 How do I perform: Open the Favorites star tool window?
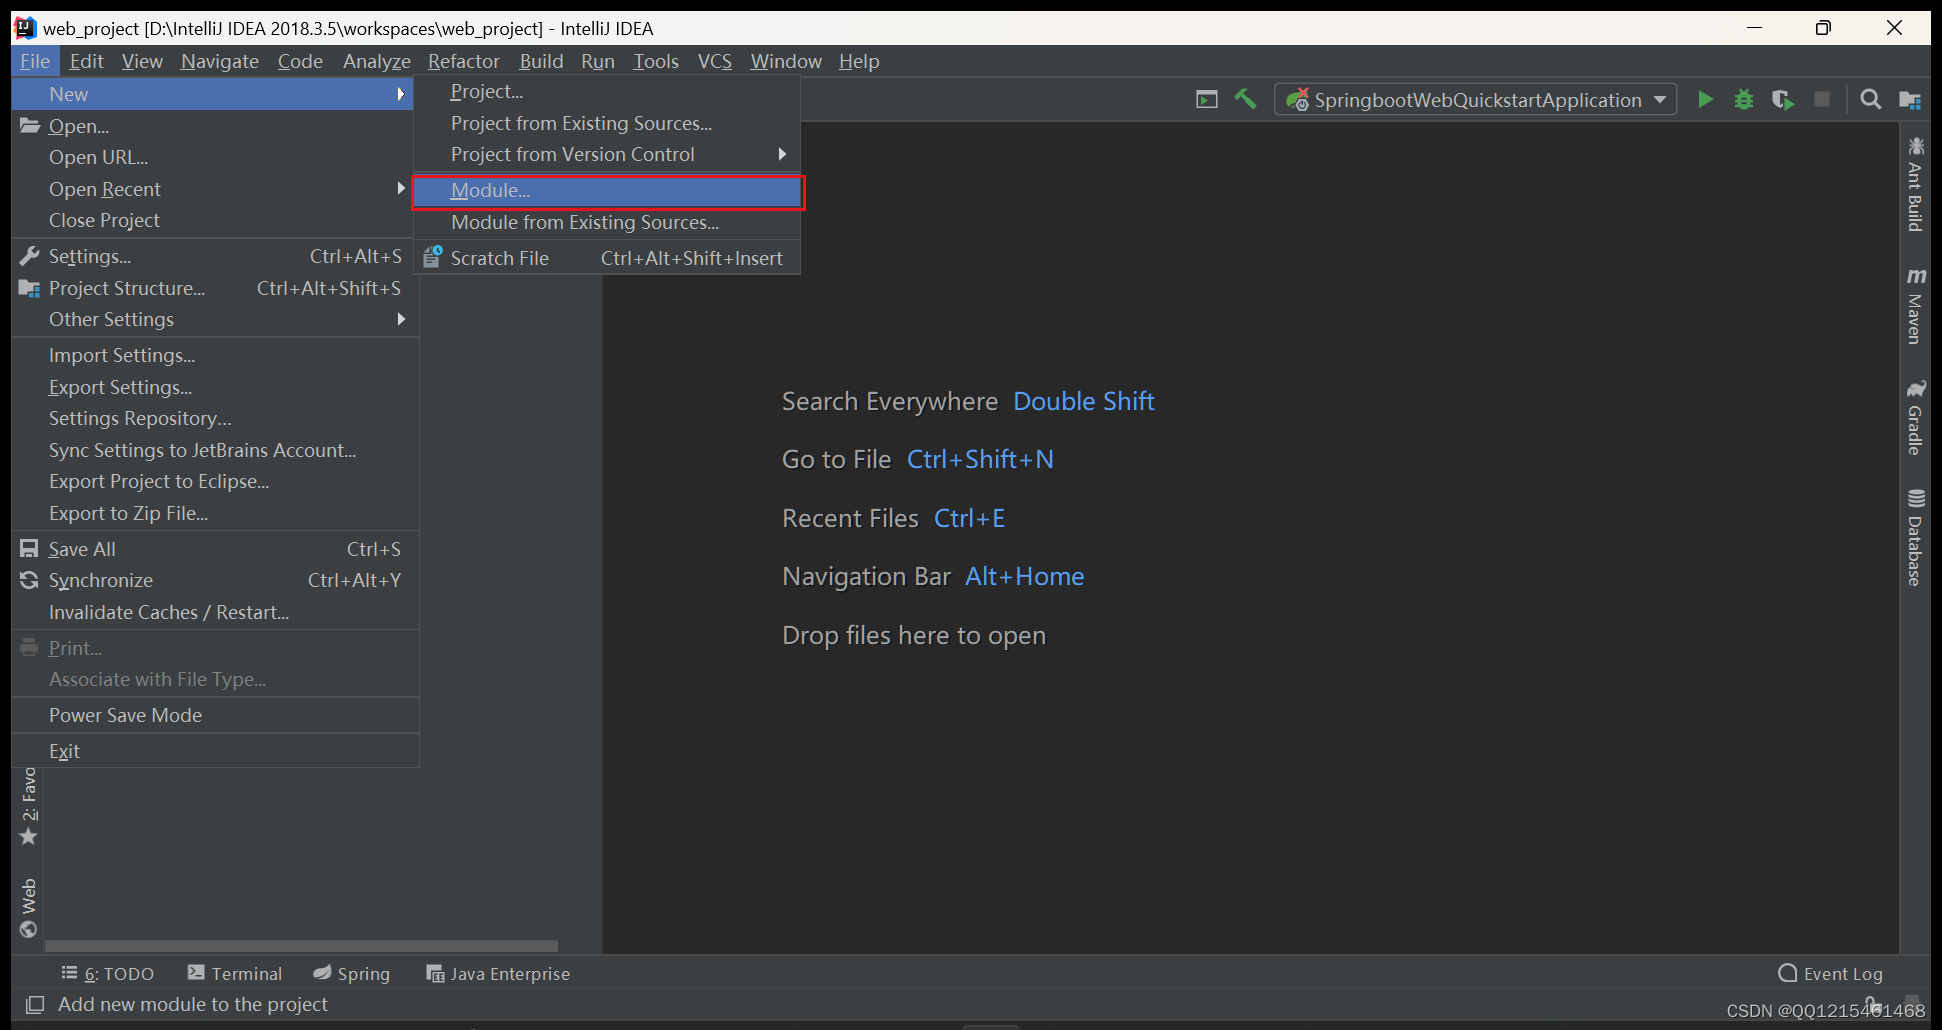click(29, 806)
